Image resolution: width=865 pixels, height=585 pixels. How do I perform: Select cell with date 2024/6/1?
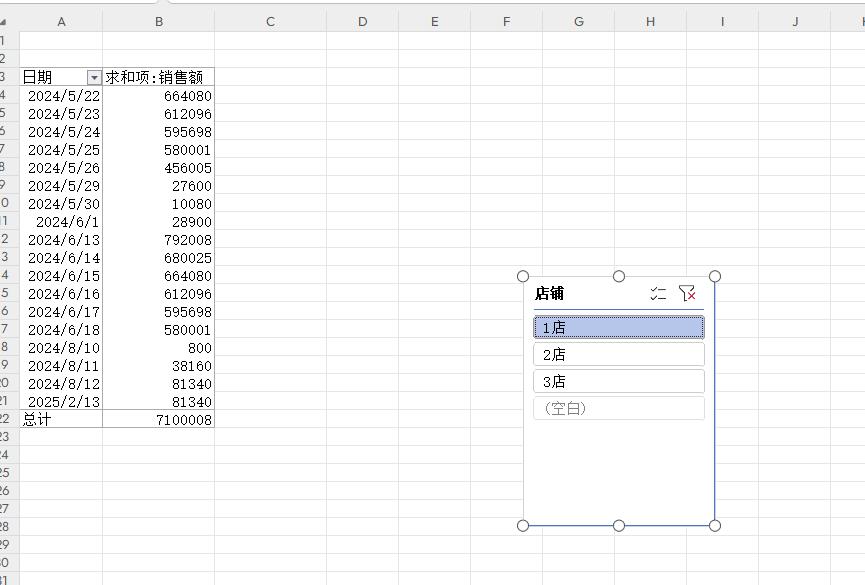(61, 222)
